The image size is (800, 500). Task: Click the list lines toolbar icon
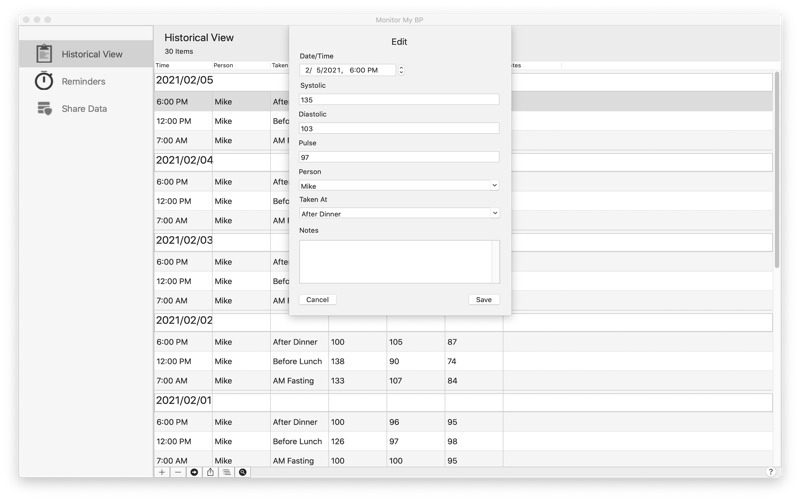pos(227,472)
